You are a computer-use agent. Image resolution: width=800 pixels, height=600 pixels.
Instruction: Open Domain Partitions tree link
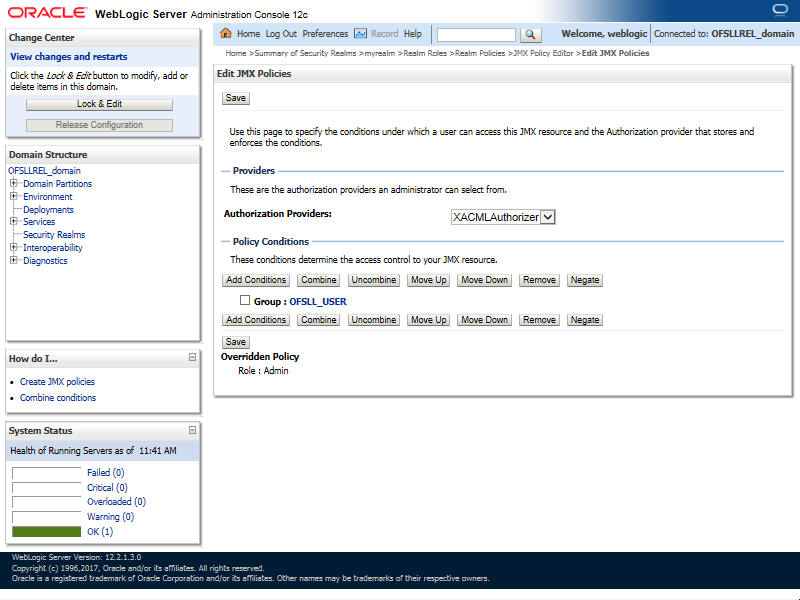click(x=58, y=184)
